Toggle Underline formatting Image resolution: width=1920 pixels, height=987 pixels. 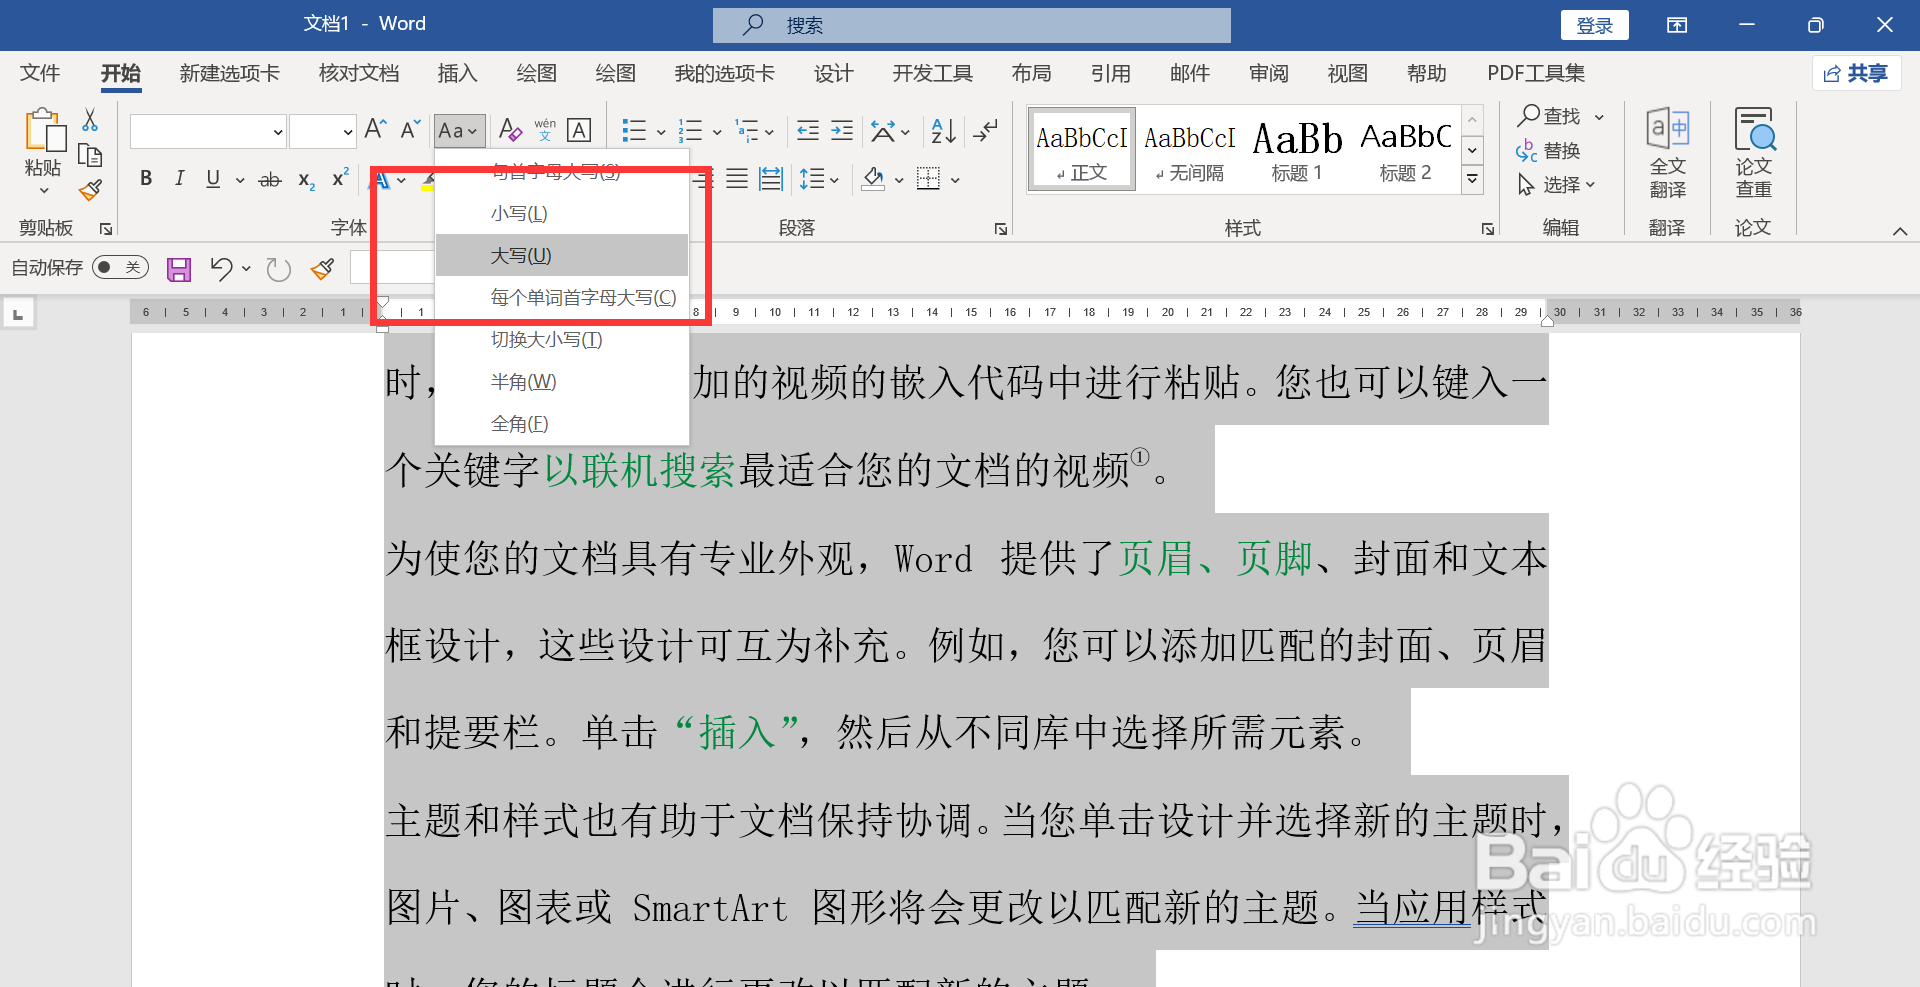213,179
